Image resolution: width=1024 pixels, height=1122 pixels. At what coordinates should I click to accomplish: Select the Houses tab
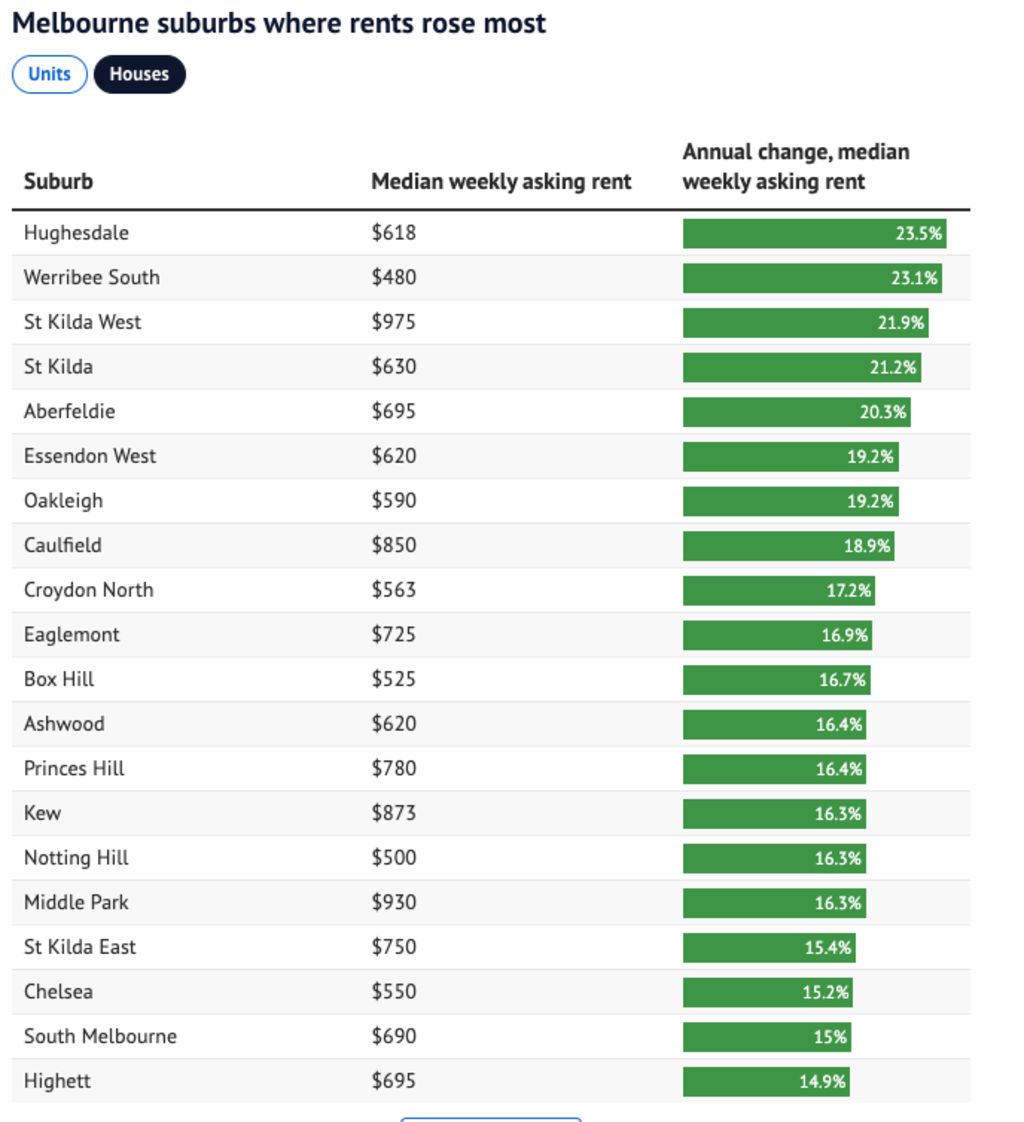click(x=139, y=74)
